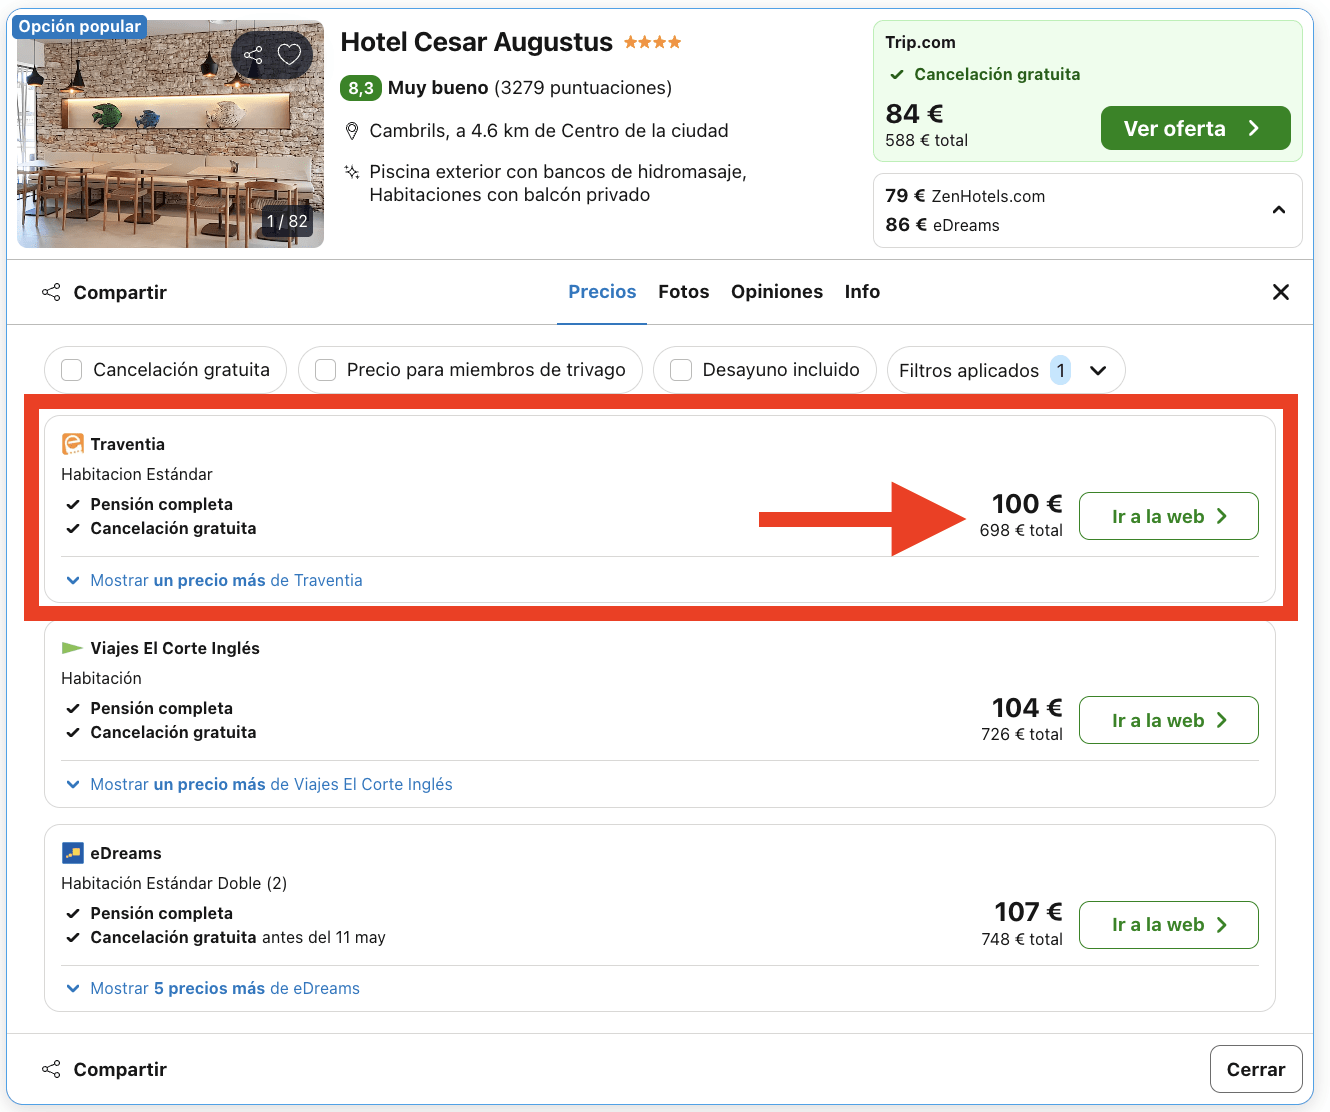This screenshot has width=1330, height=1112.
Task: Enable the Desayuno incluido filter
Action: click(x=681, y=369)
